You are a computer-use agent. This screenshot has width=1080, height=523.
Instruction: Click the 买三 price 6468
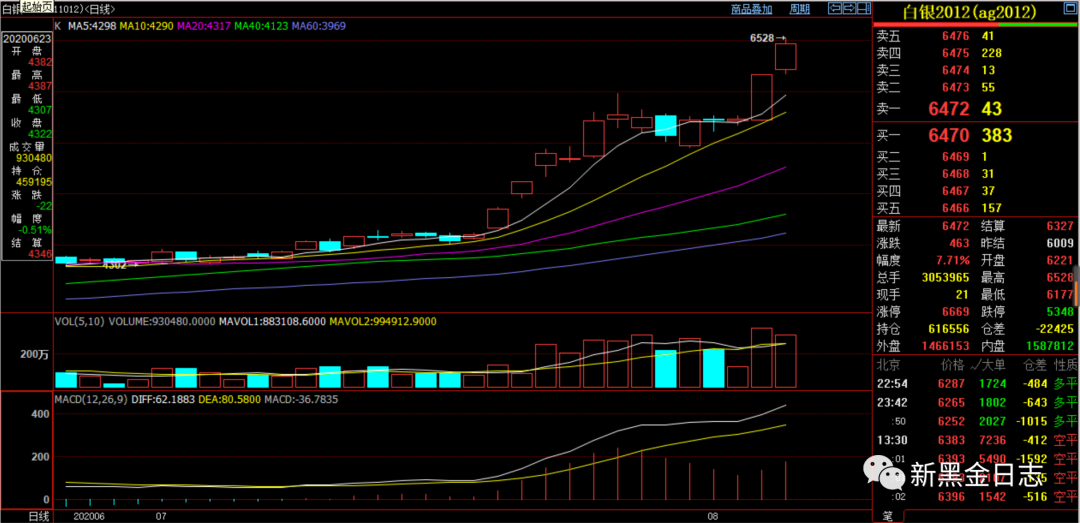(957, 174)
